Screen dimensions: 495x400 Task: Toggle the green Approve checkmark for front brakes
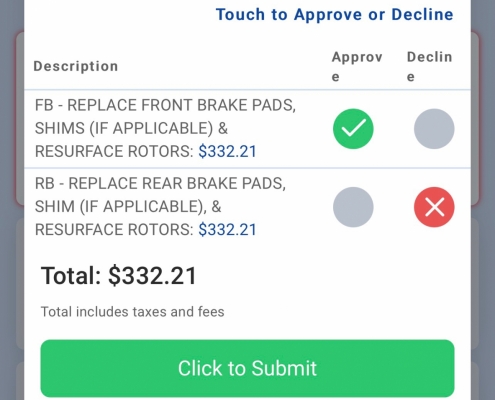[353, 129]
